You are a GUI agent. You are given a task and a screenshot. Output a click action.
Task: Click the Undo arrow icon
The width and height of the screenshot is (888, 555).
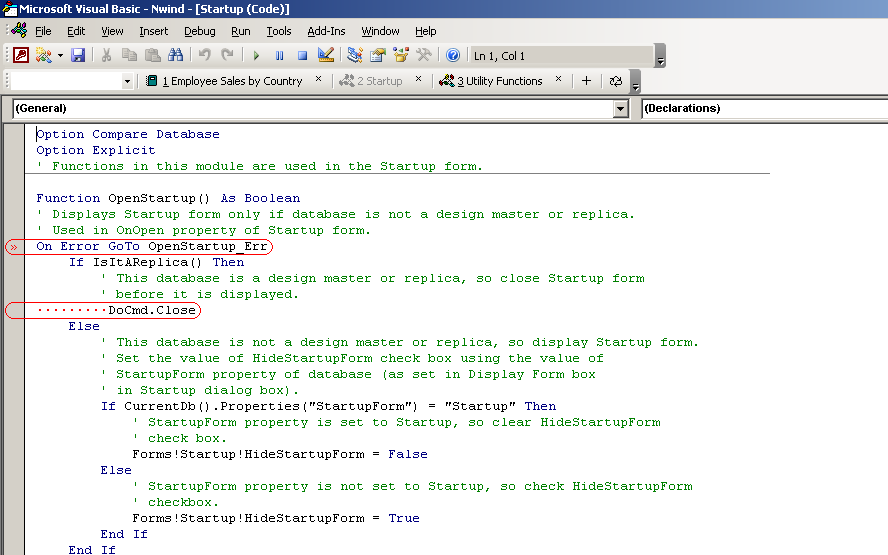click(x=204, y=55)
